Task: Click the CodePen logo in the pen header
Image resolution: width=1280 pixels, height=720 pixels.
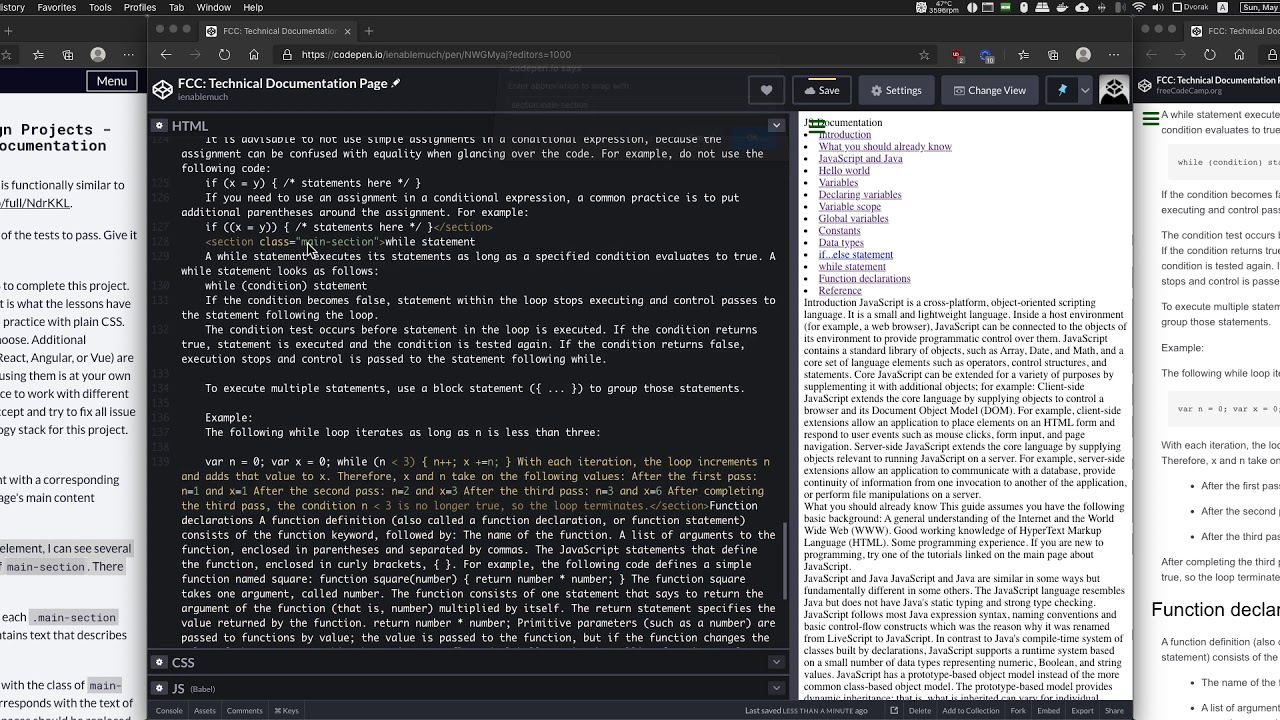Action: (162, 90)
